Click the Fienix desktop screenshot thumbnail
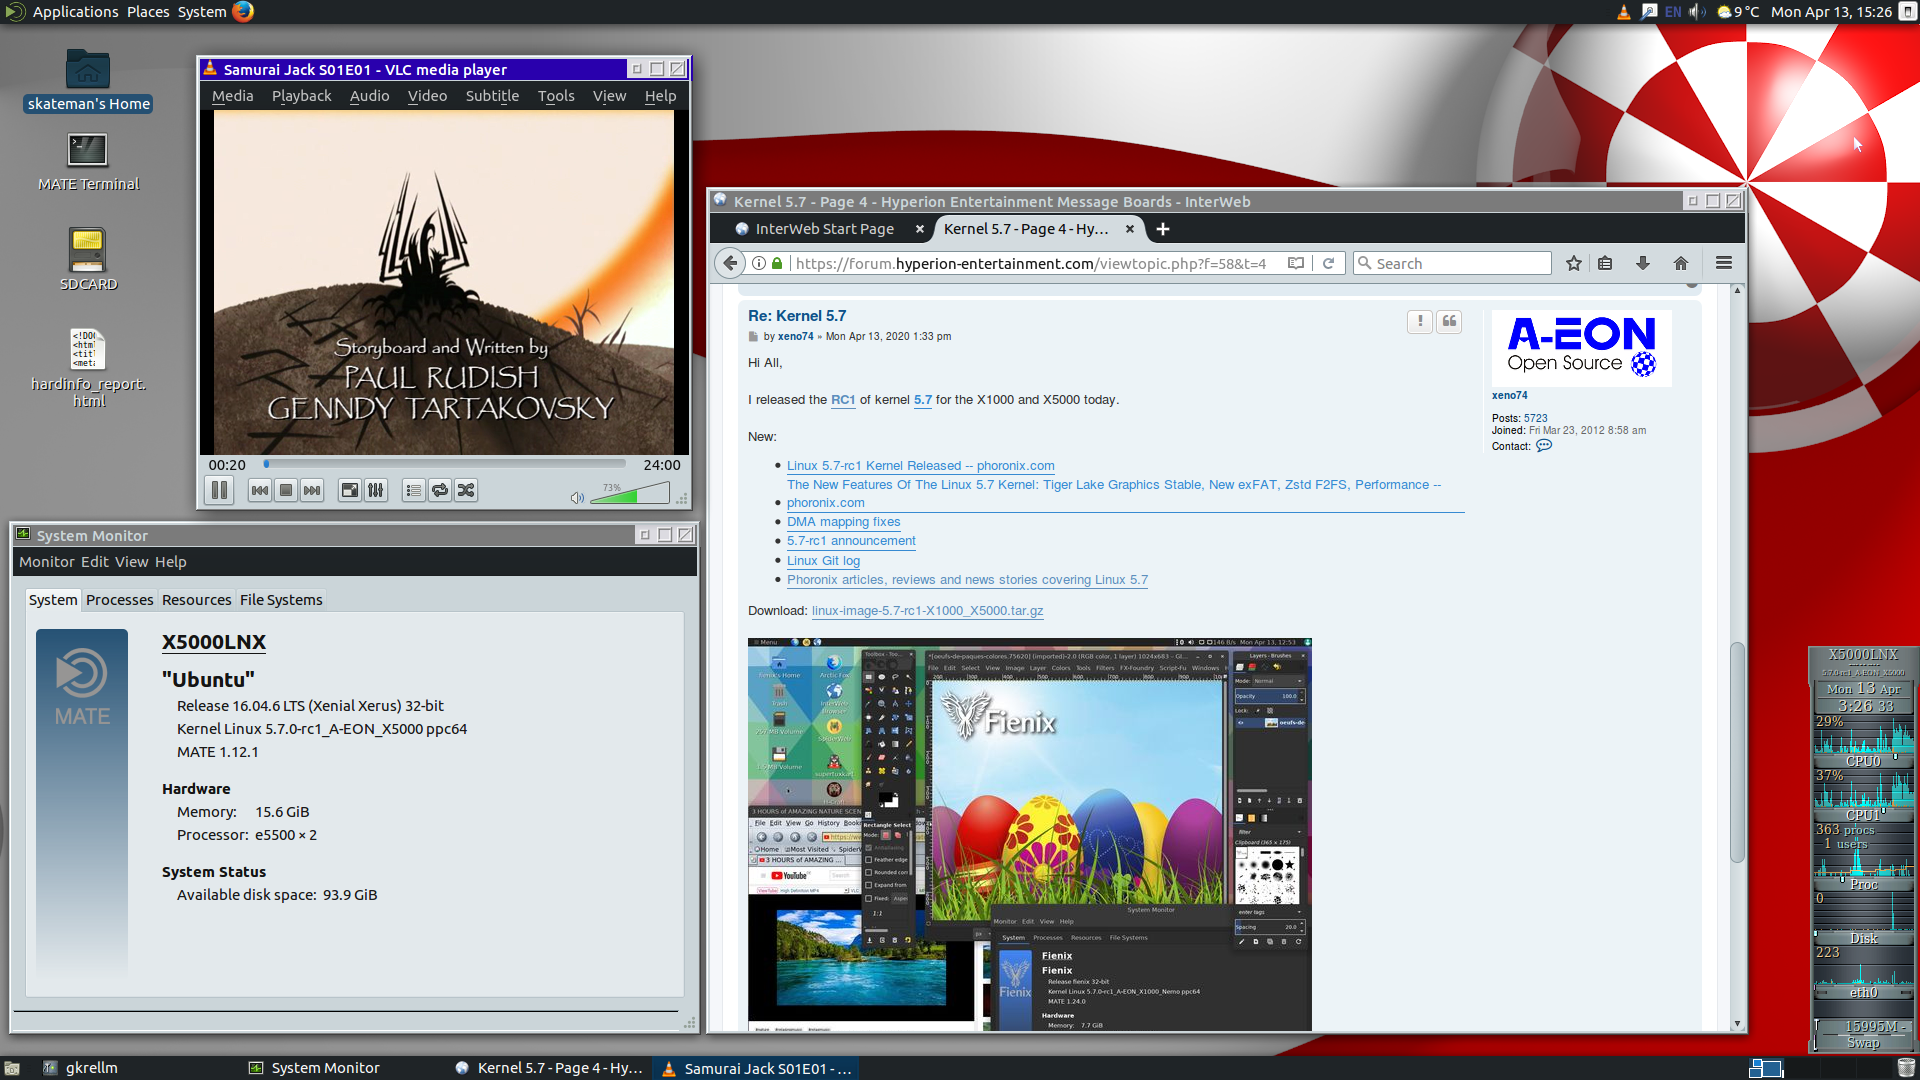 [x=1029, y=834]
